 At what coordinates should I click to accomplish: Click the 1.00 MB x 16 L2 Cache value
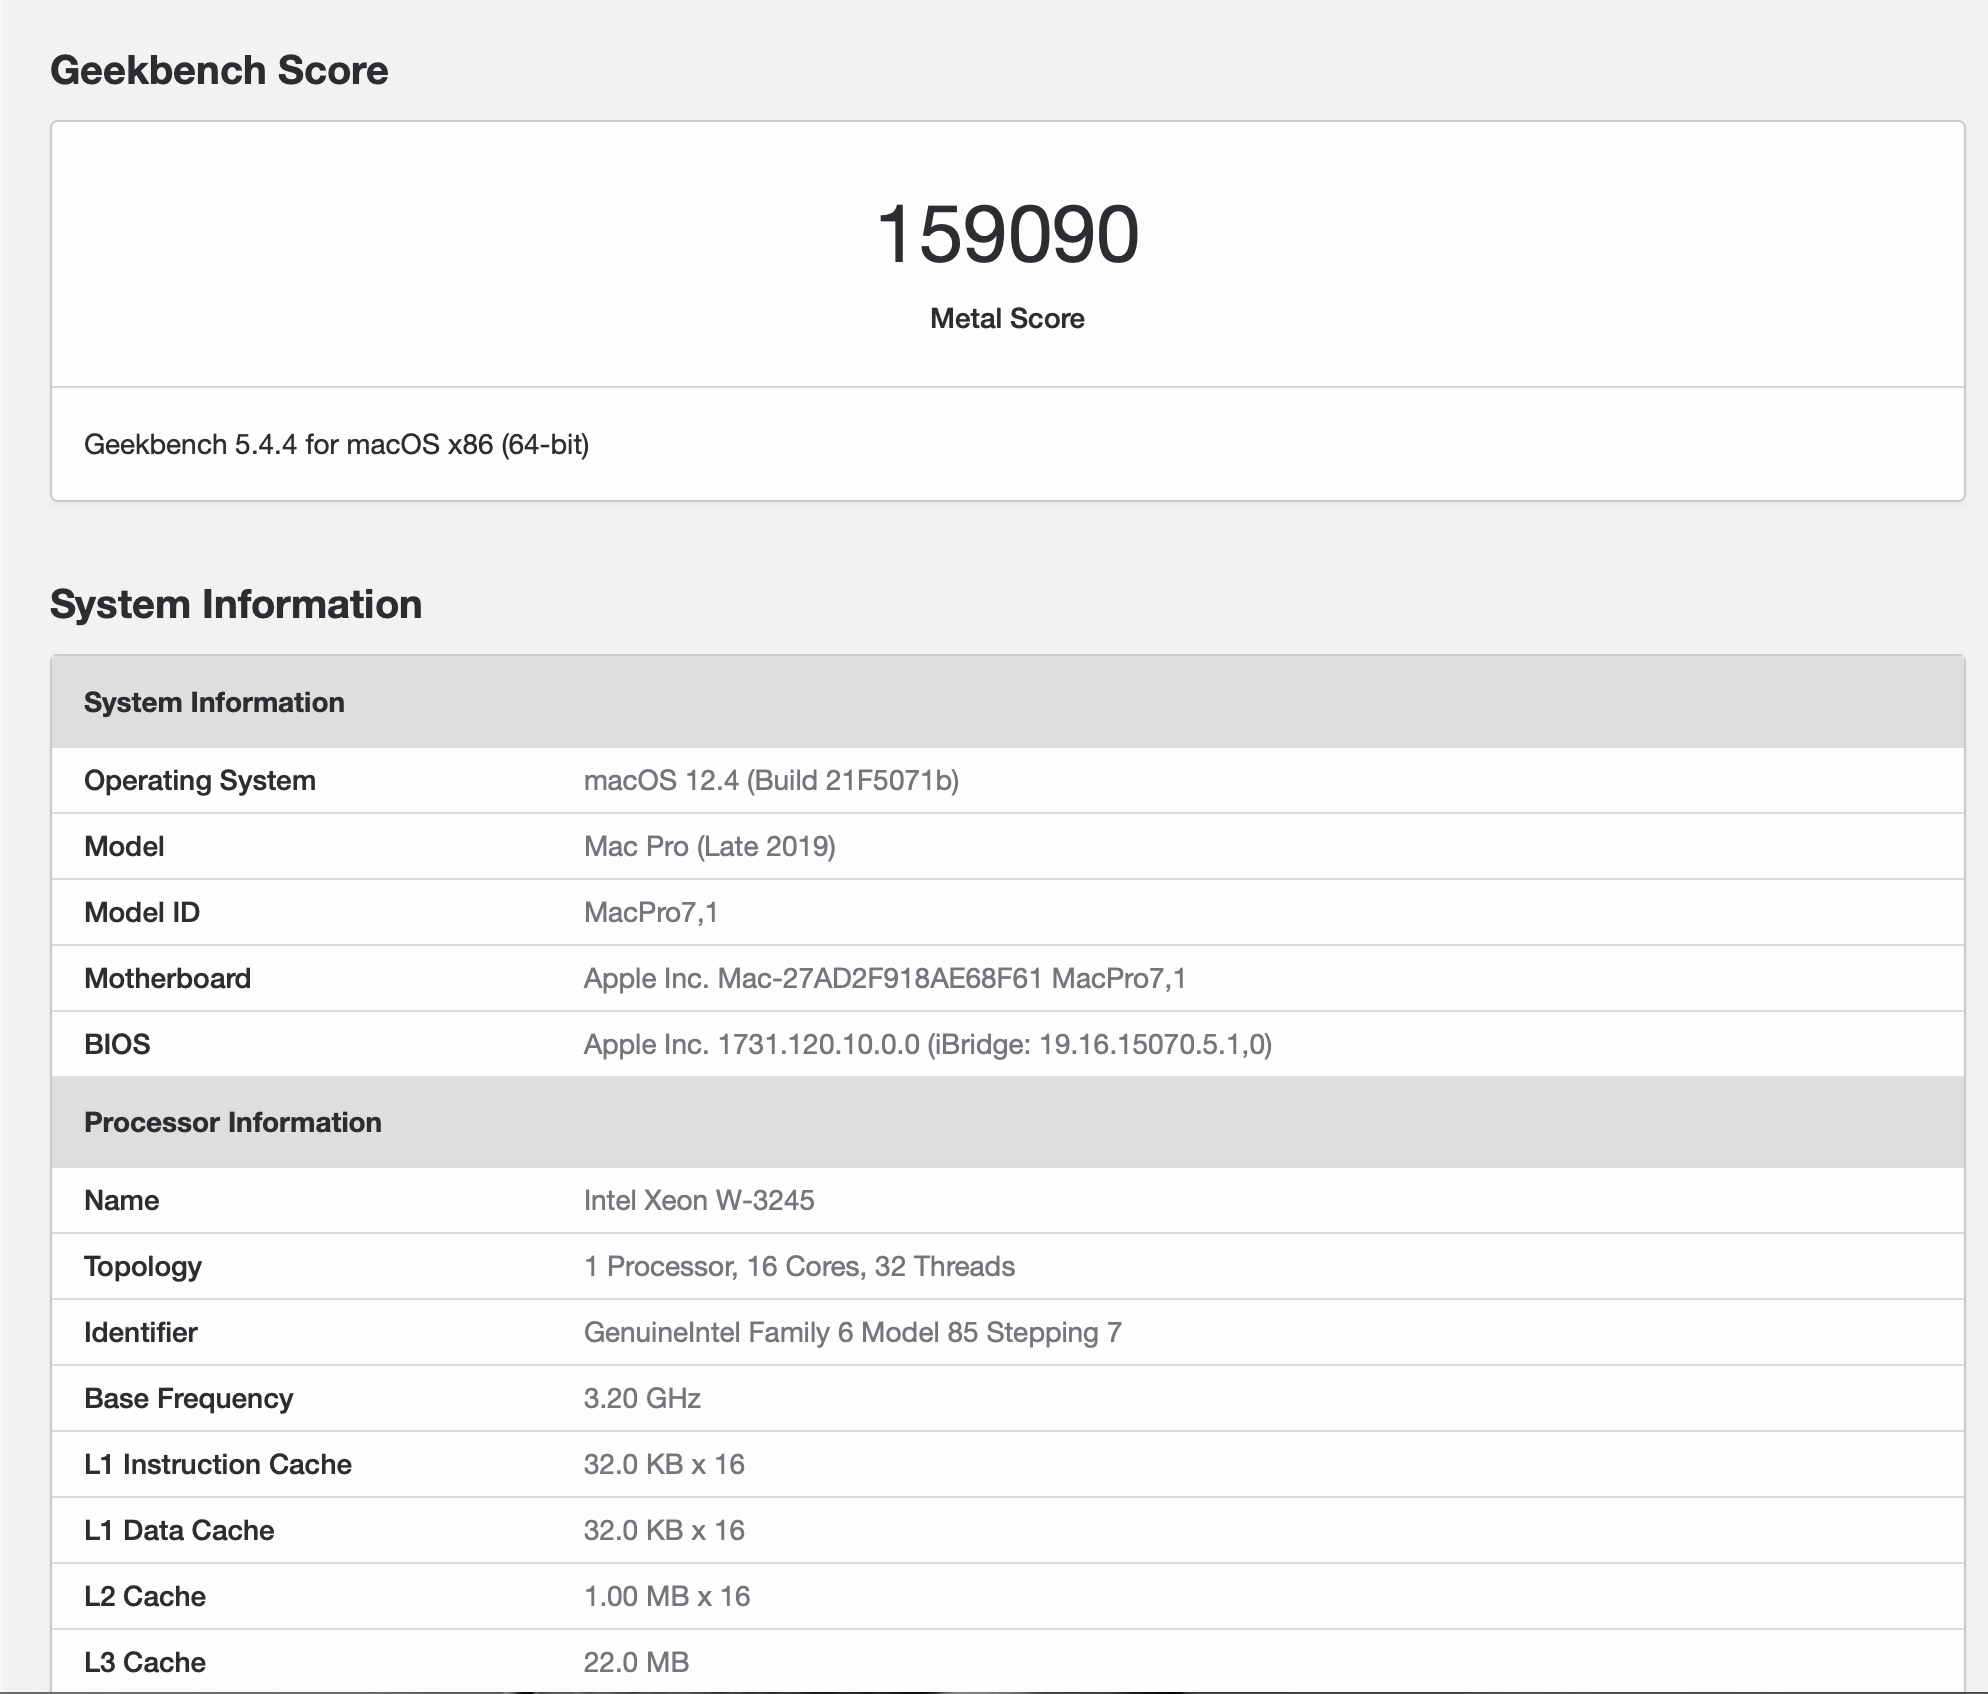tap(667, 1596)
